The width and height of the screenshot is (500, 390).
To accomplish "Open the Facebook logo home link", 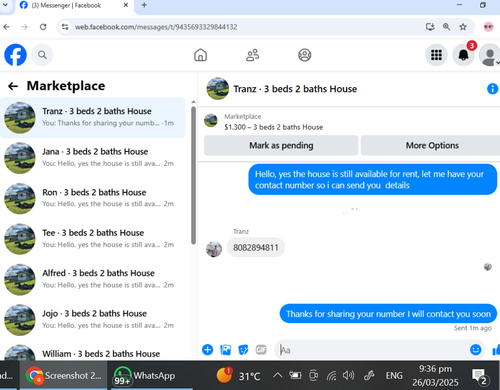I will [x=15, y=55].
